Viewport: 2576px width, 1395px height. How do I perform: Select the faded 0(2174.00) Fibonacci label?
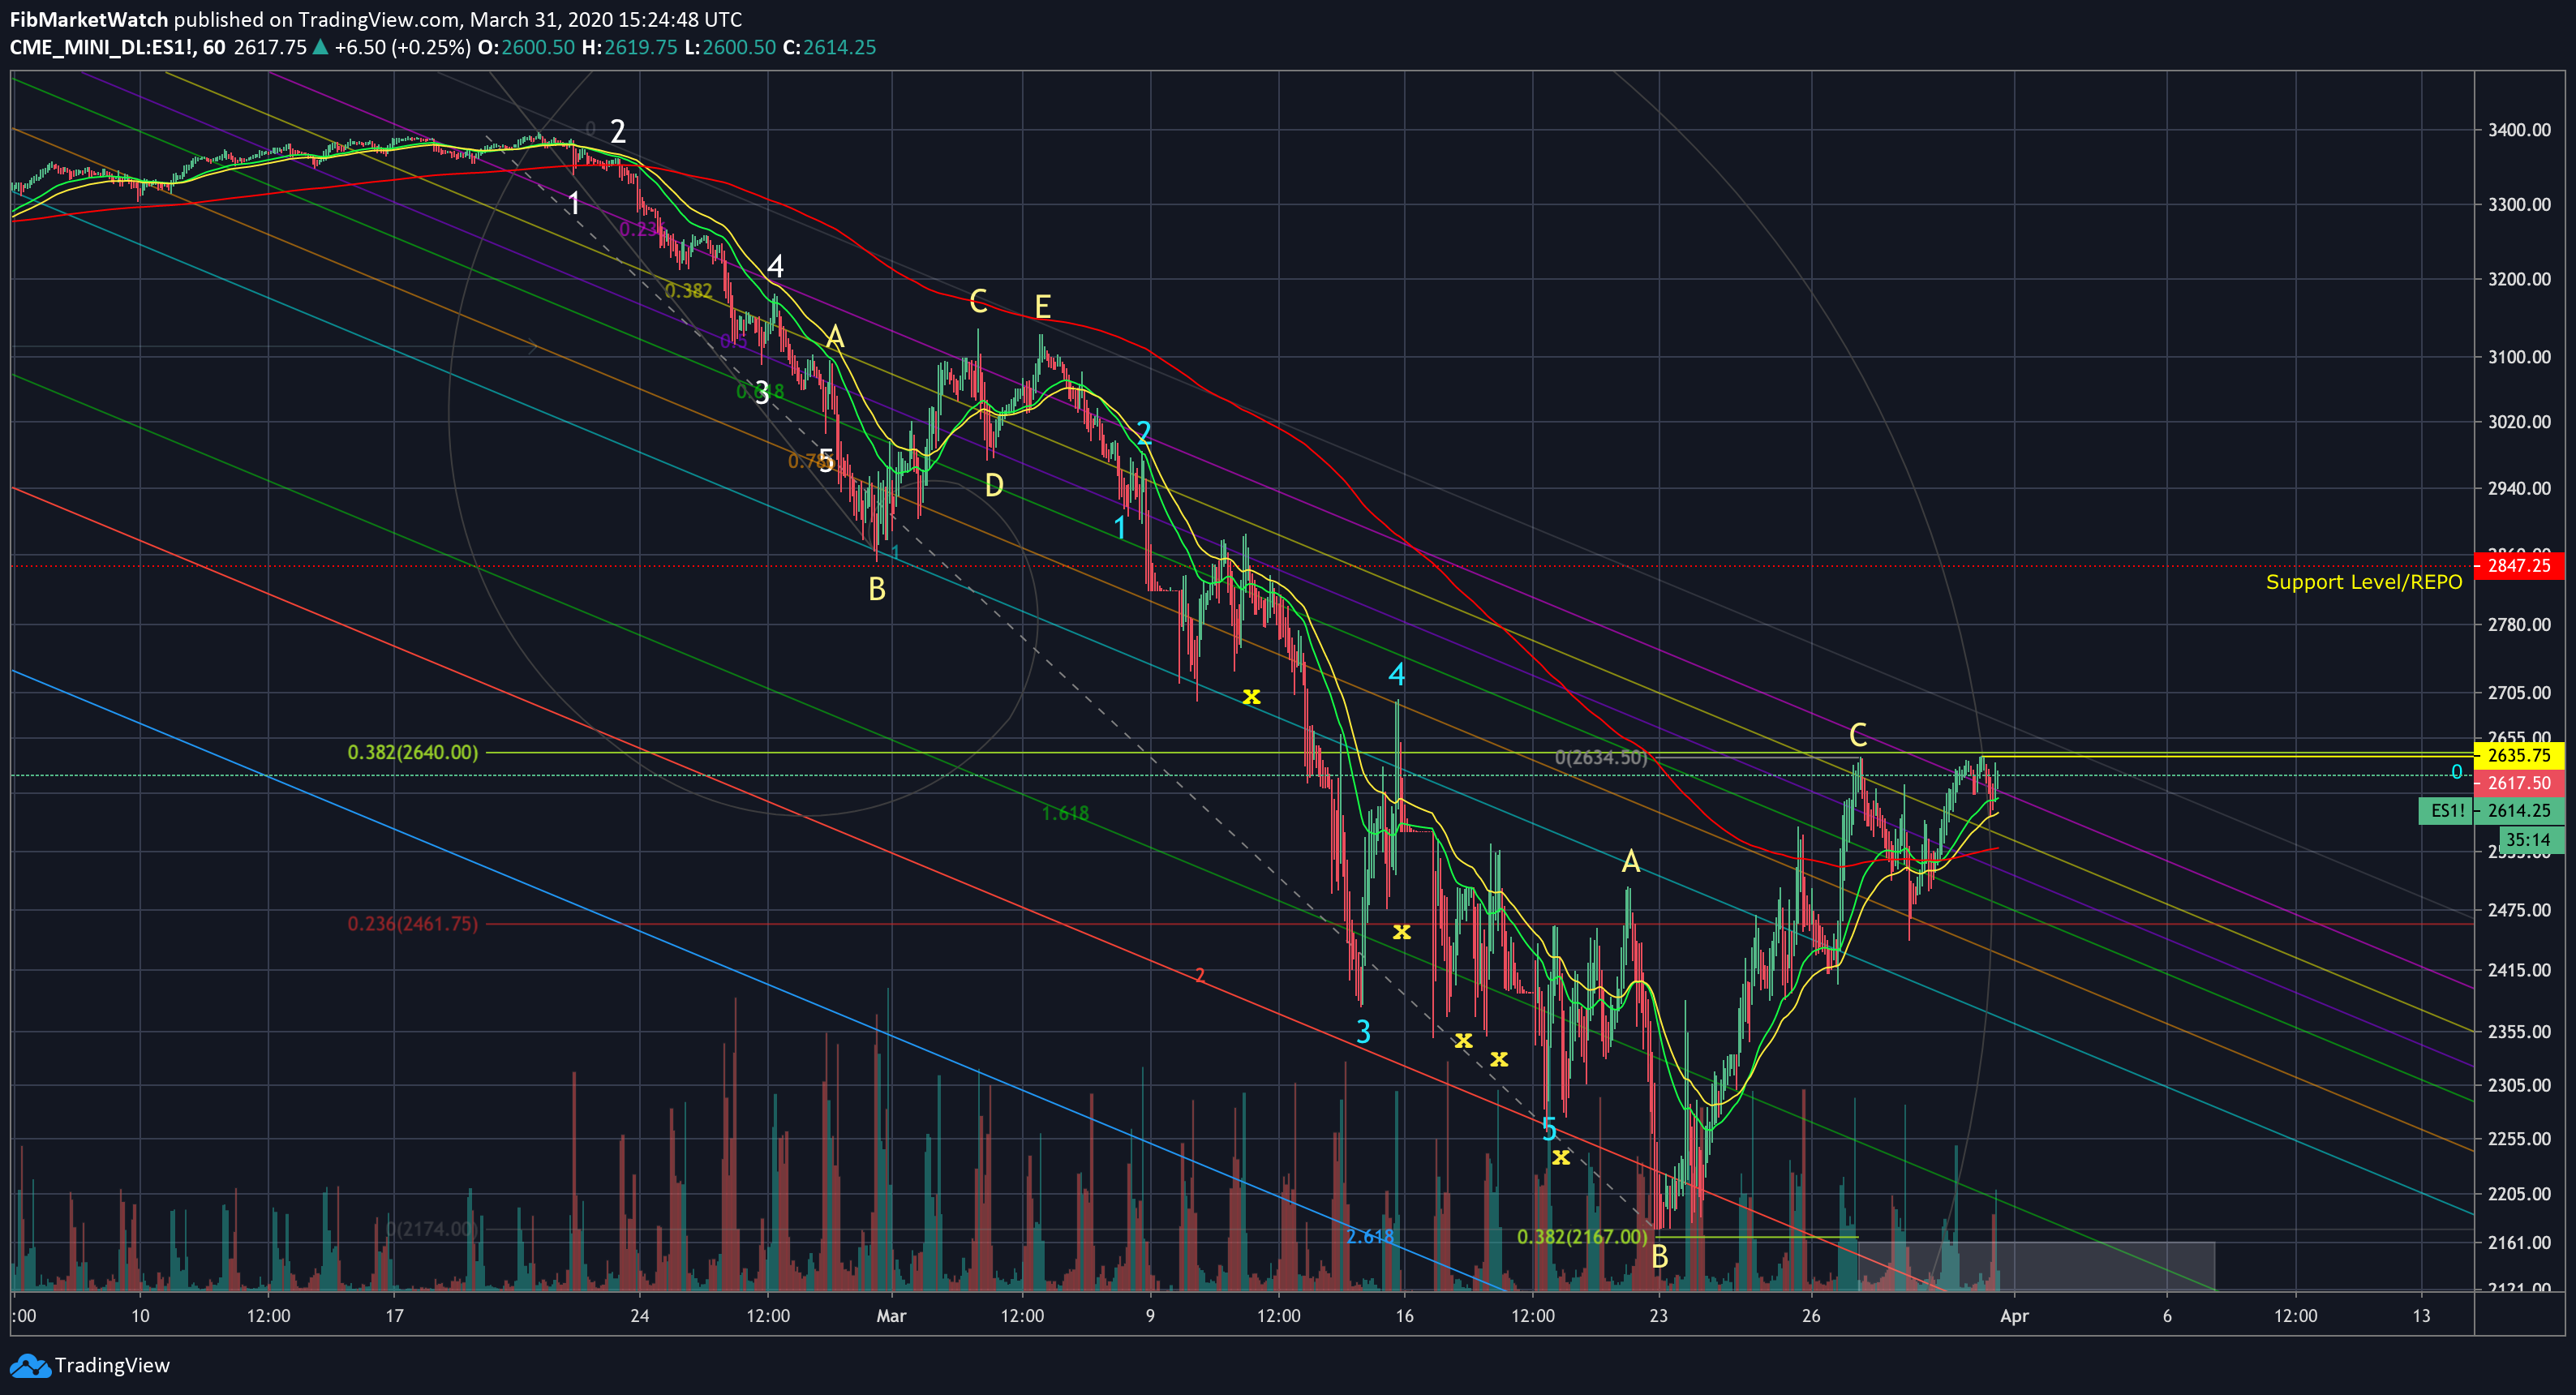pyautogui.click(x=432, y=1228)
